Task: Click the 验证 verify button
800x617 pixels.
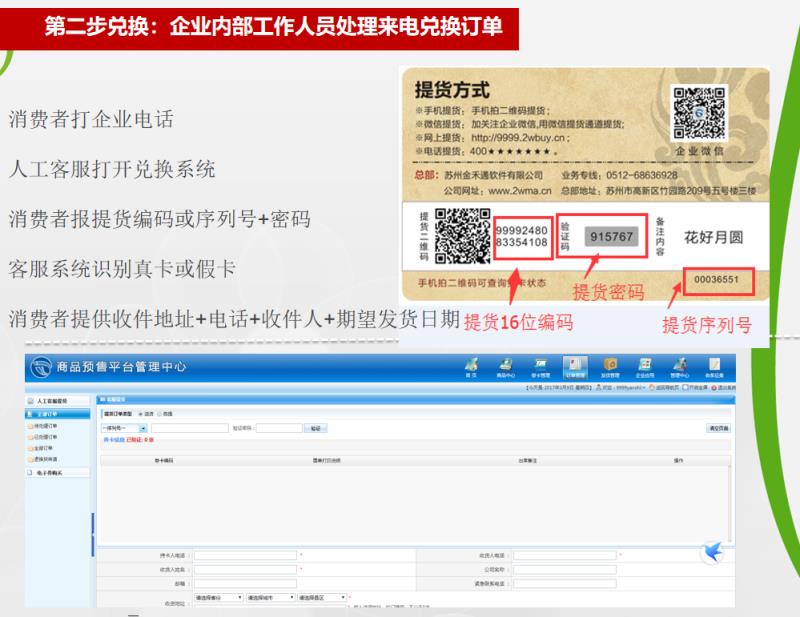Action: point(315,428)
